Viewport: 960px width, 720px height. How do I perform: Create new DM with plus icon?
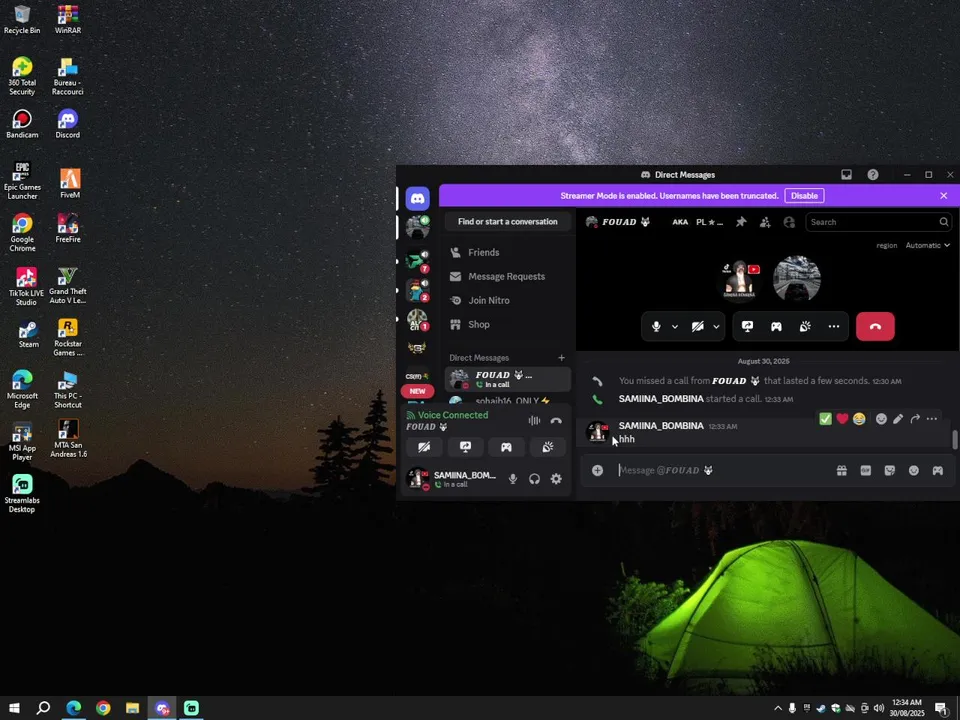coord(561,358)
